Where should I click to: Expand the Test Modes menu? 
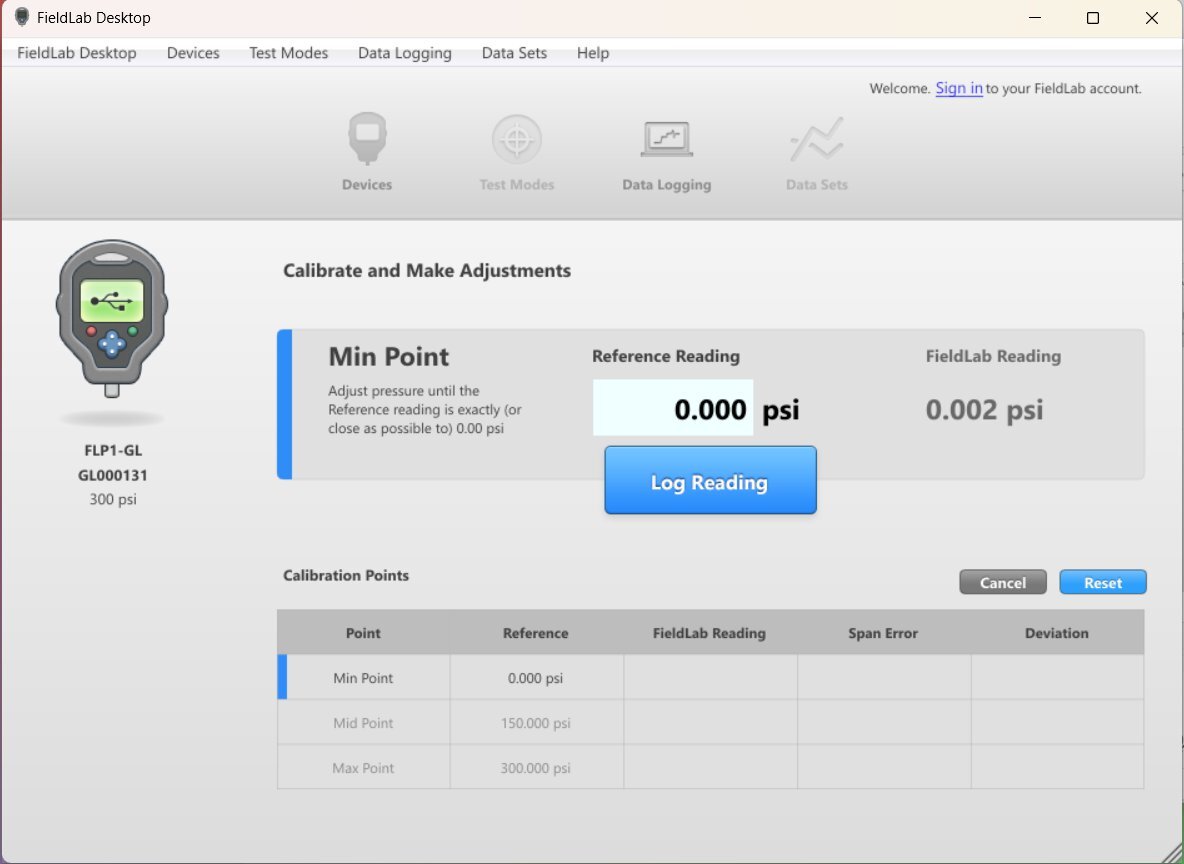tap(288, 53)
